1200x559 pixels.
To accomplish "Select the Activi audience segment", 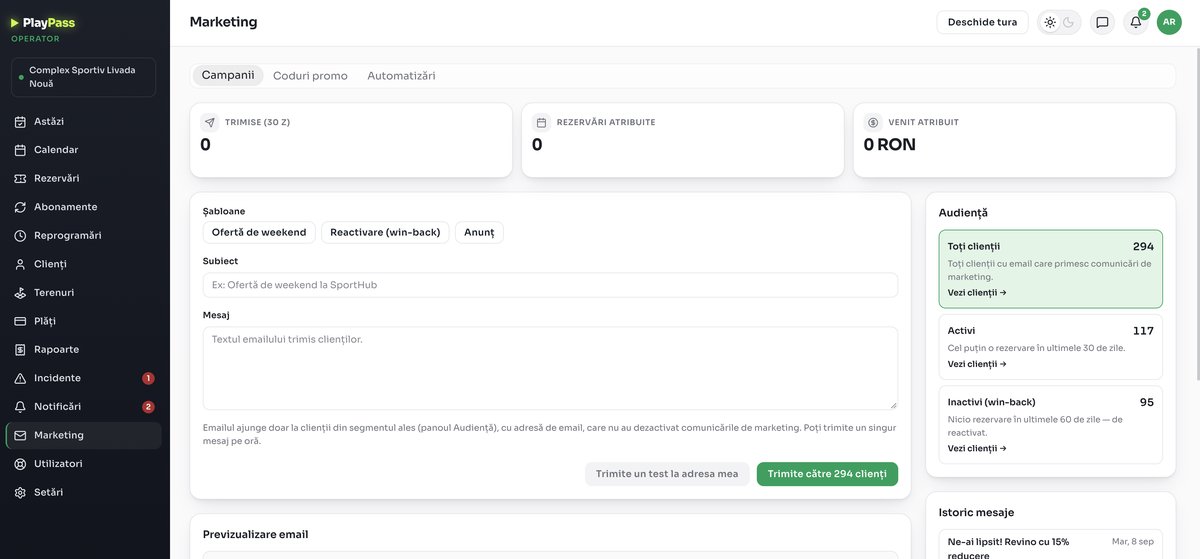I will click(x=1051, y=347).
